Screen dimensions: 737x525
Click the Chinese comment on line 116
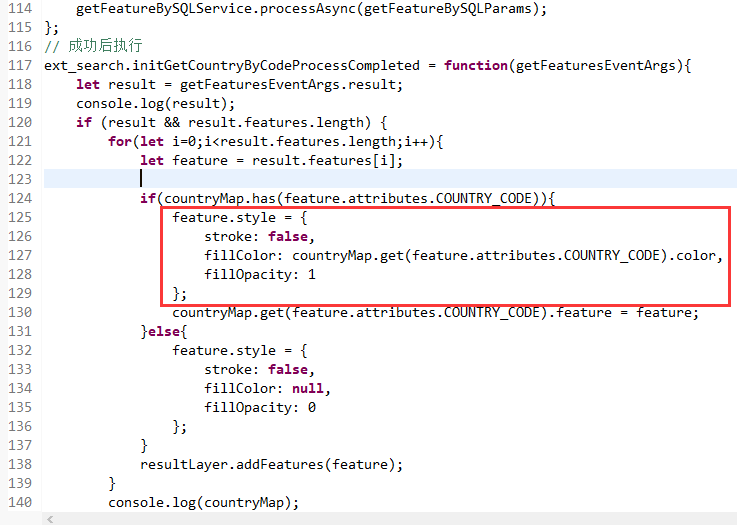[x=93, y=46]
